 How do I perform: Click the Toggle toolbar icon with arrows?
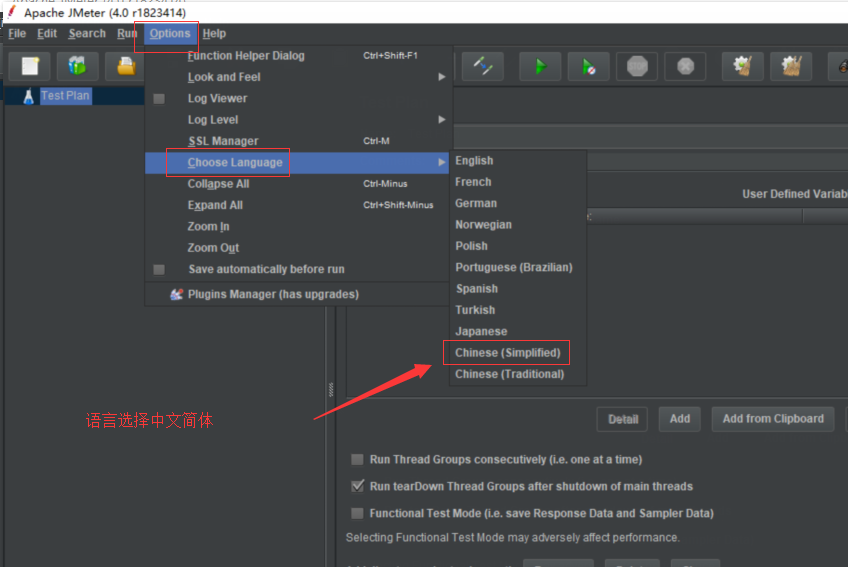click(x=482, y=67)
